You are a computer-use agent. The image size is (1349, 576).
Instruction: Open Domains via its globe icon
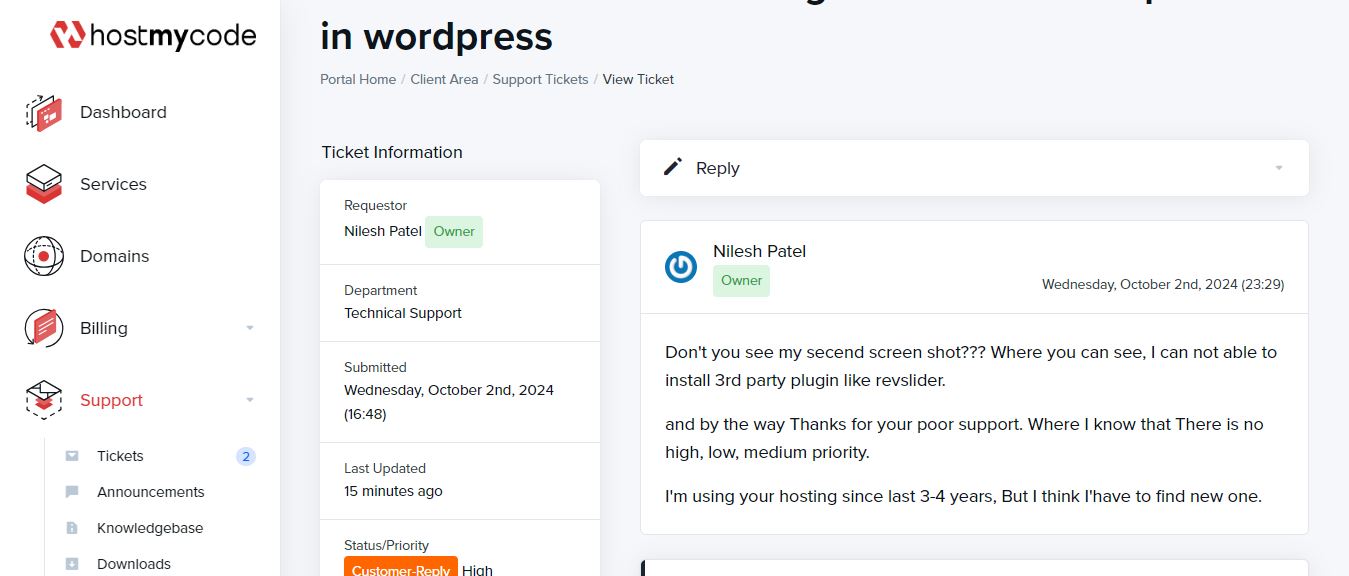point(42,256)
